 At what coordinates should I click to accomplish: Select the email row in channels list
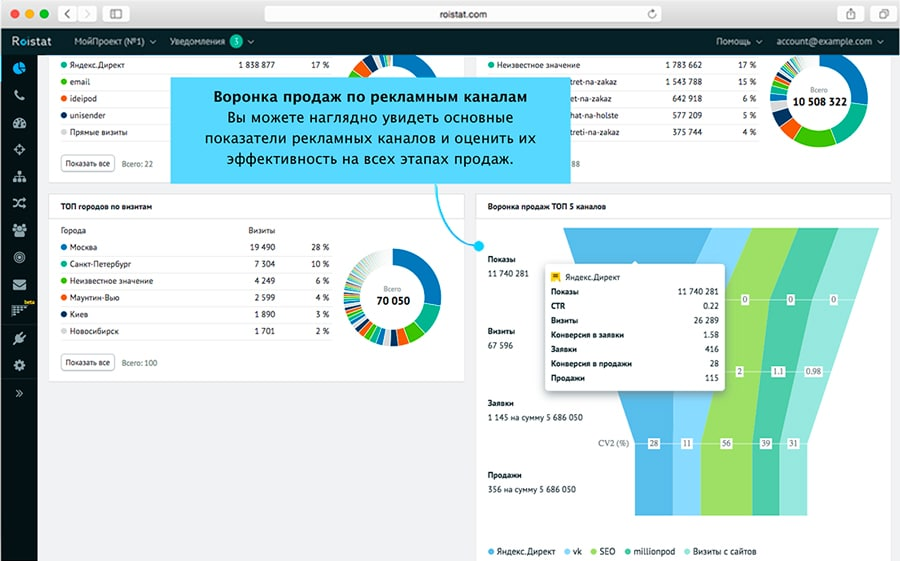pos(115,82)
